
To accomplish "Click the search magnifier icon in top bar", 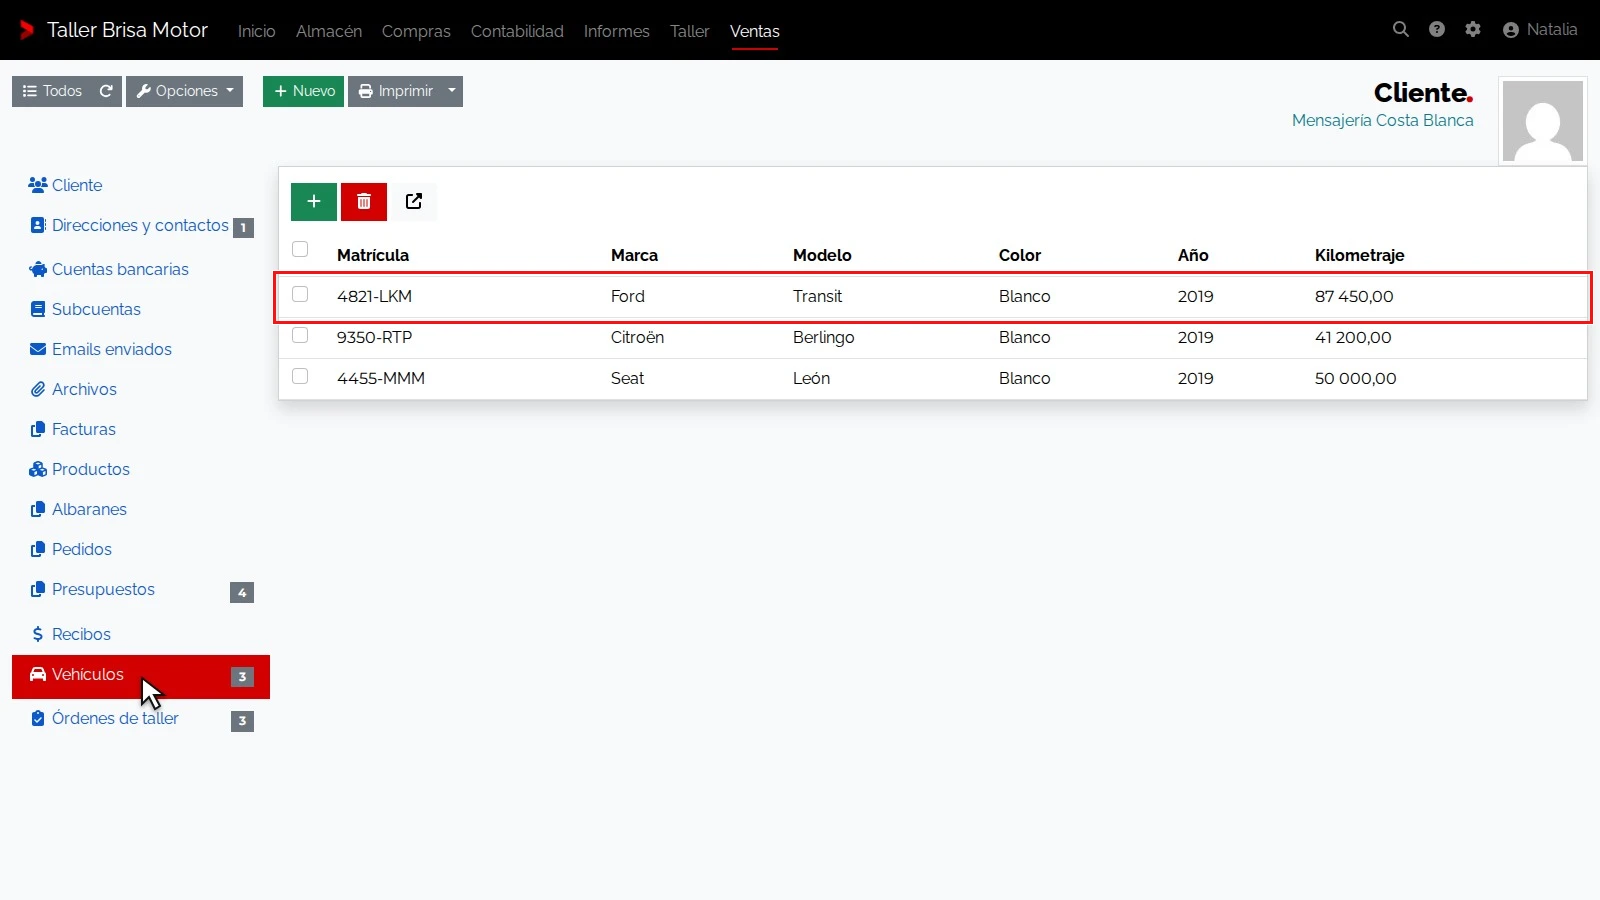I will 1401,30.
